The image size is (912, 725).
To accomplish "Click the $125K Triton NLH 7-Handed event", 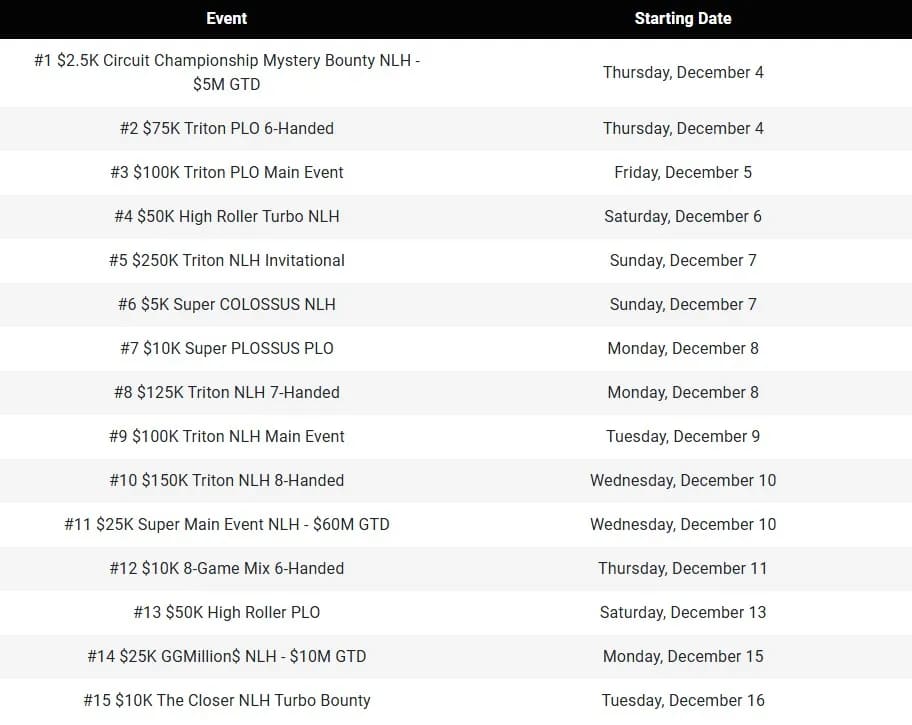I will click(227, 392).
